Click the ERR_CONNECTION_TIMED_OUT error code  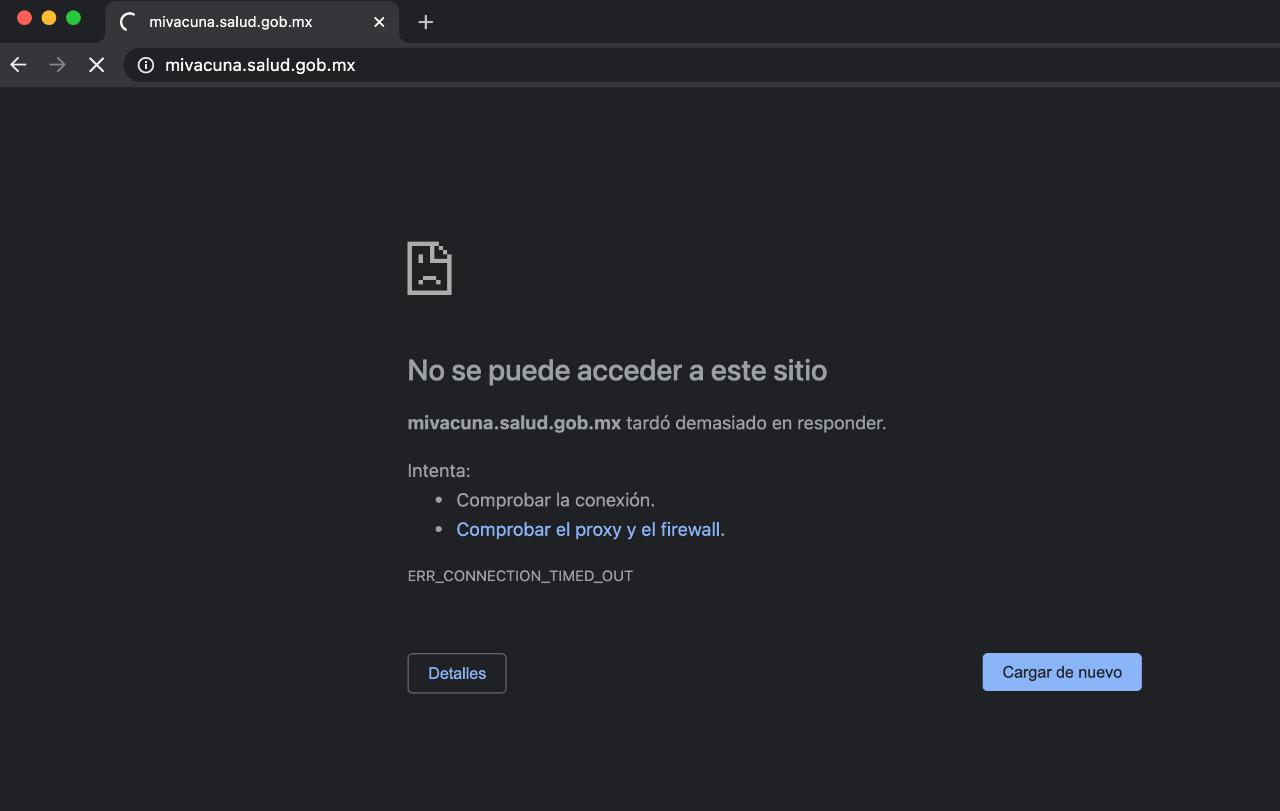tap(520, 576)
